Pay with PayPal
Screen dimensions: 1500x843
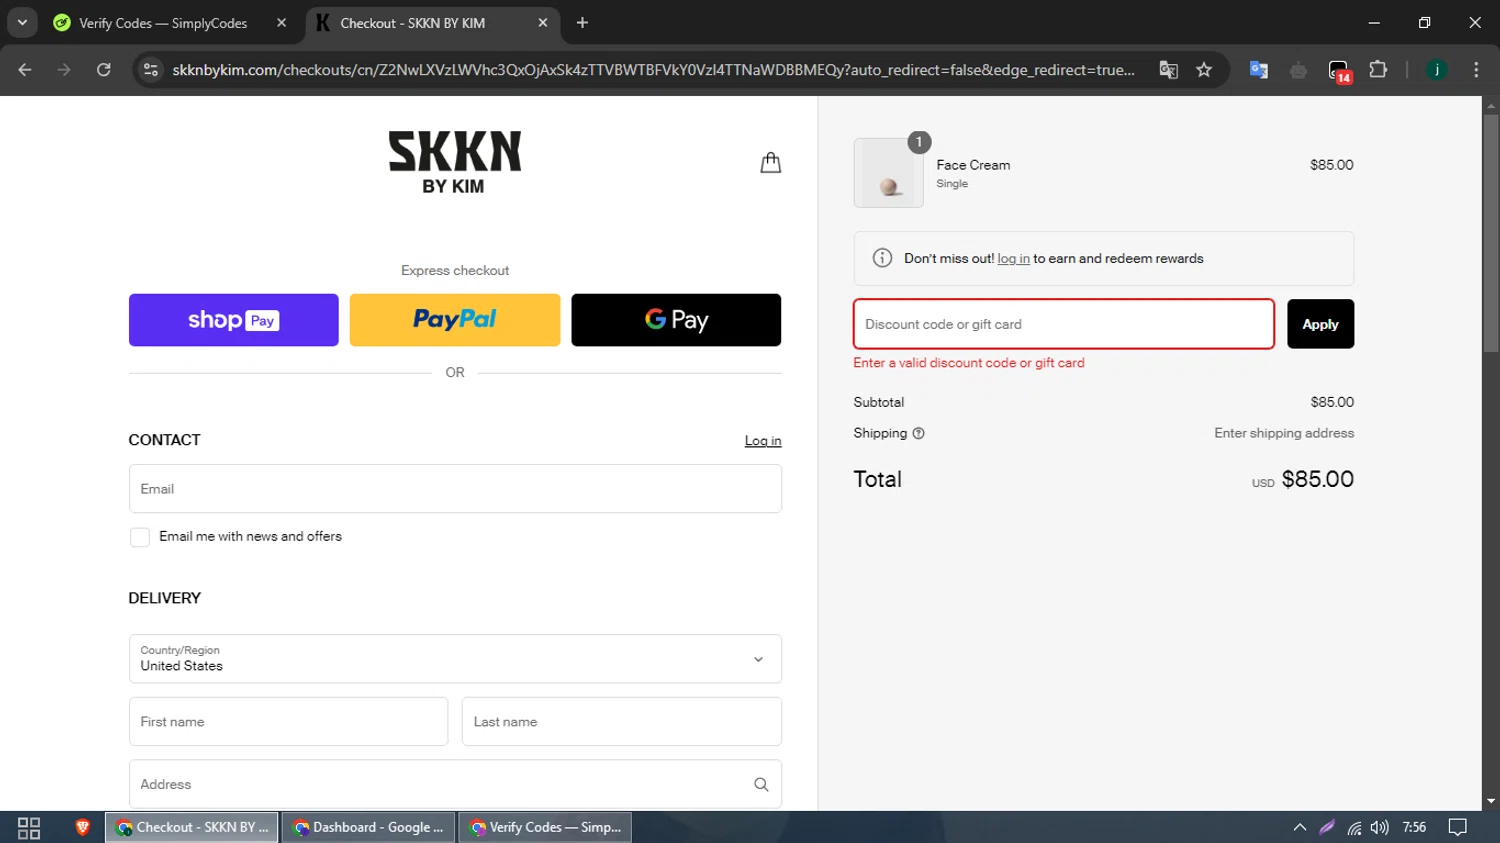click(455, 320)
